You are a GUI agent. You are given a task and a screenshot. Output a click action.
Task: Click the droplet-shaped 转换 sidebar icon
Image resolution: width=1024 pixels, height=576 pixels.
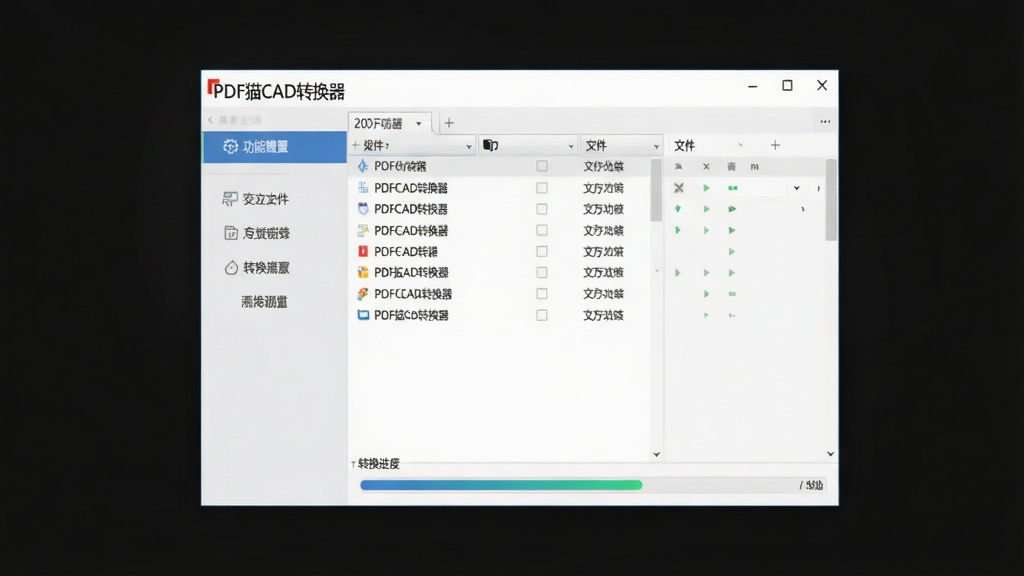(231, 268)
